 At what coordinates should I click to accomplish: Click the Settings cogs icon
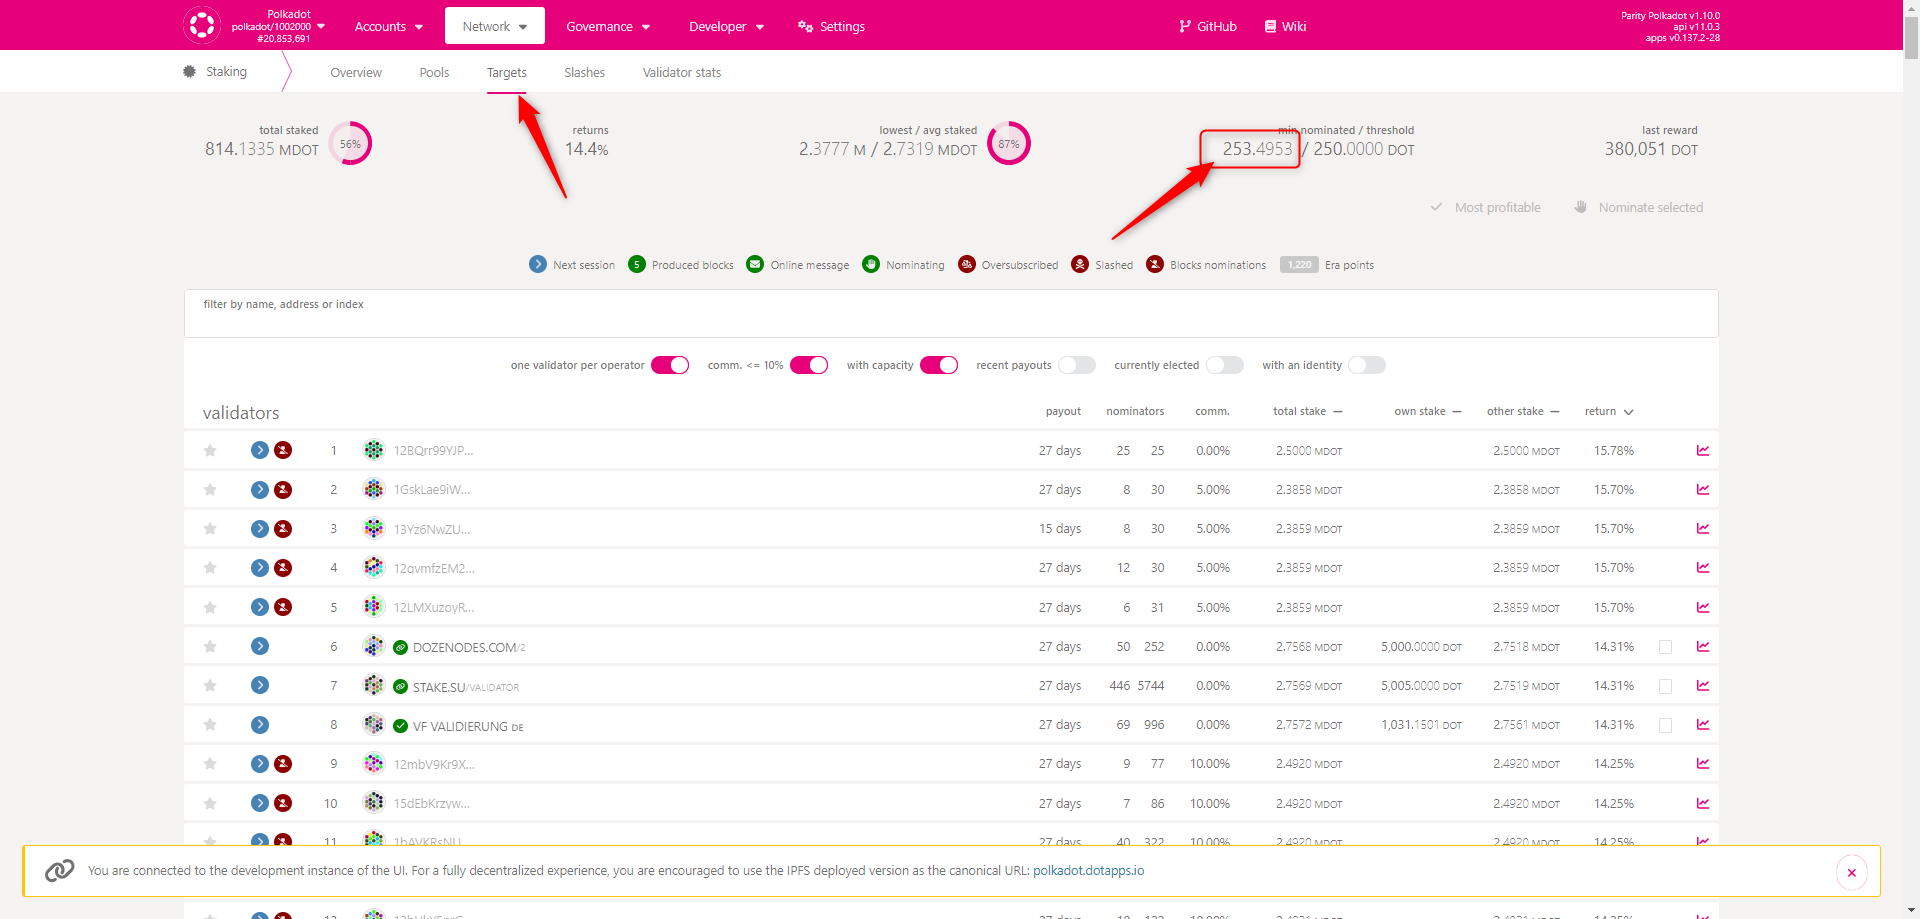805,27
